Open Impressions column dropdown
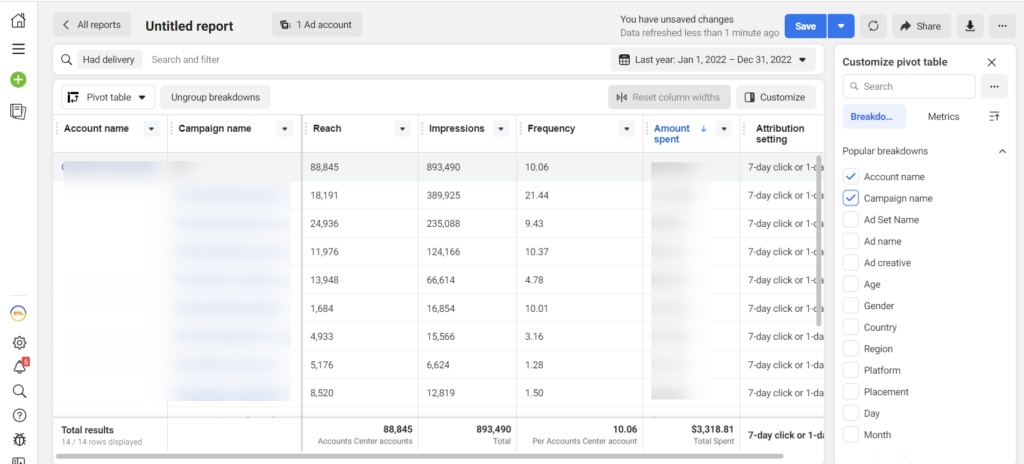This screenshot has width=1024, height=464. click(x=500, y=129)
